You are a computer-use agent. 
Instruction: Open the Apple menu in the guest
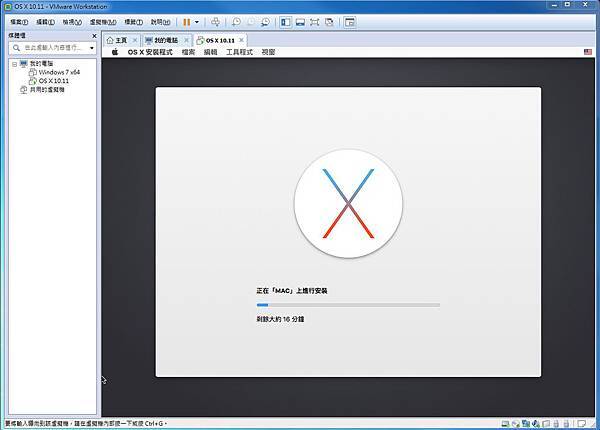115,52
